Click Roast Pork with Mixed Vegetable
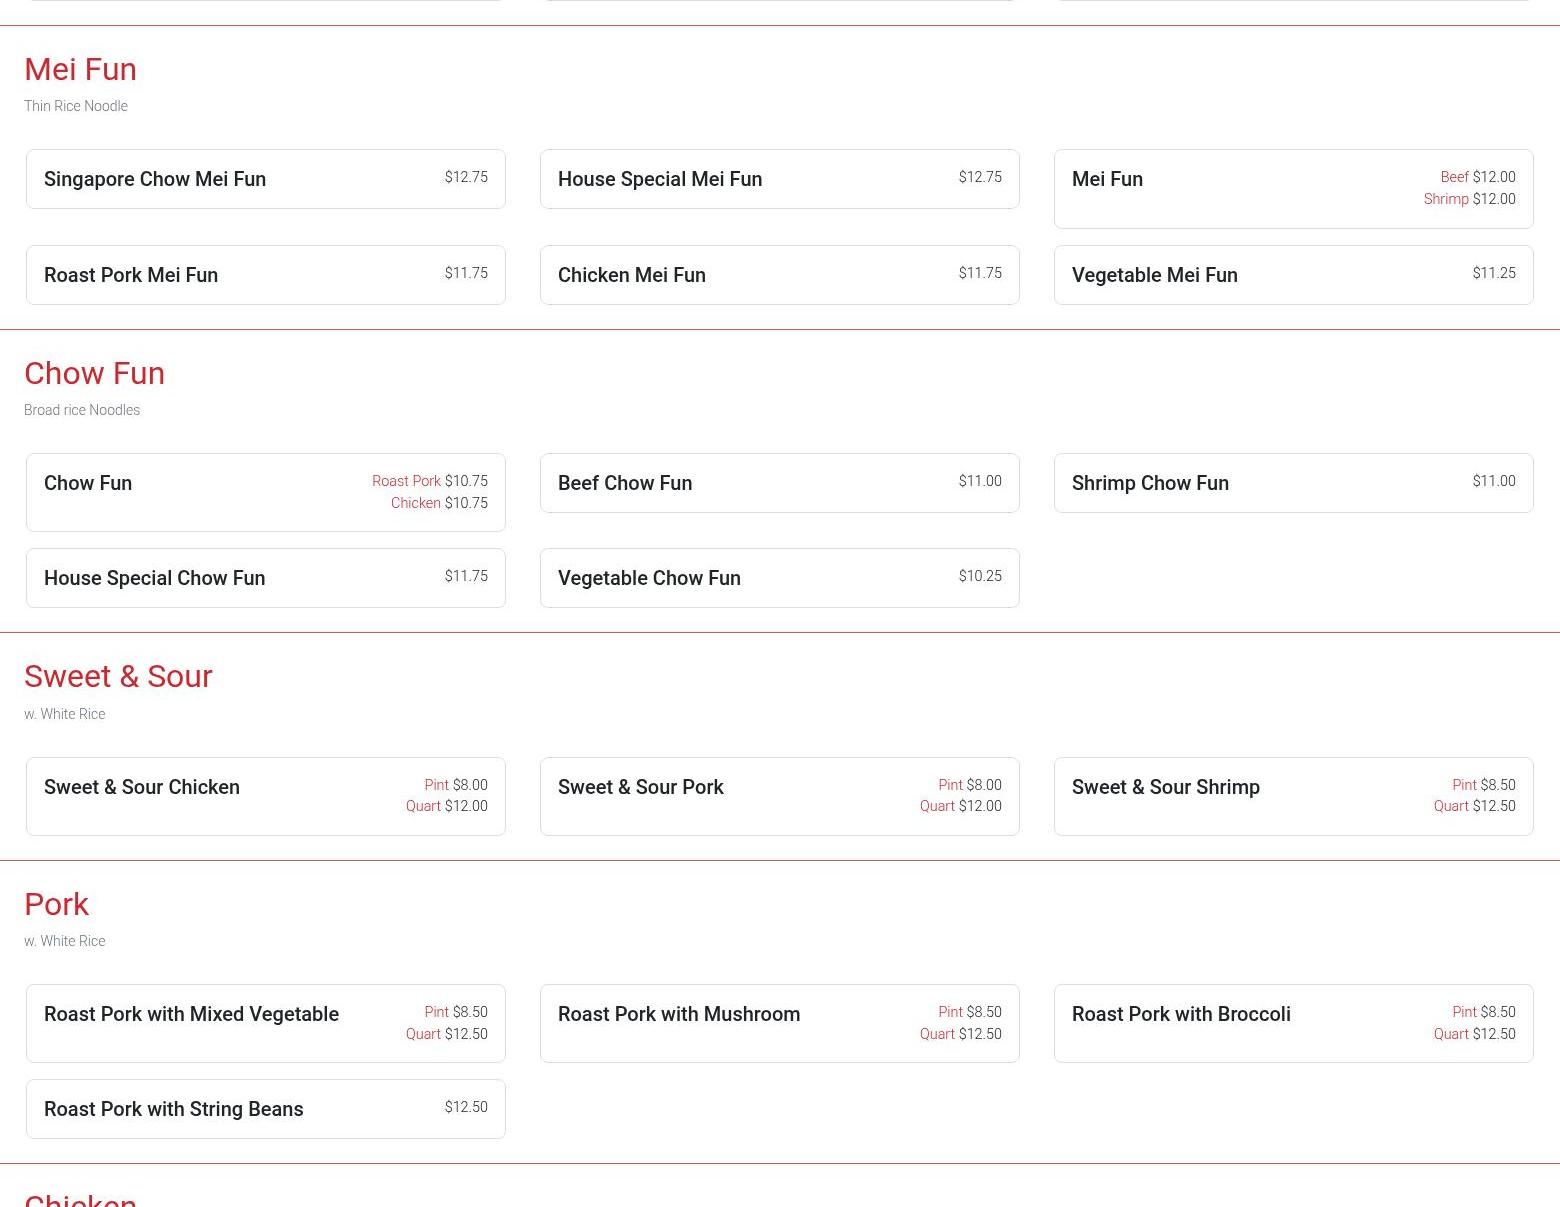Screen dimensions: 1560x1207 pyautogui.click(x=265, y=1023)
